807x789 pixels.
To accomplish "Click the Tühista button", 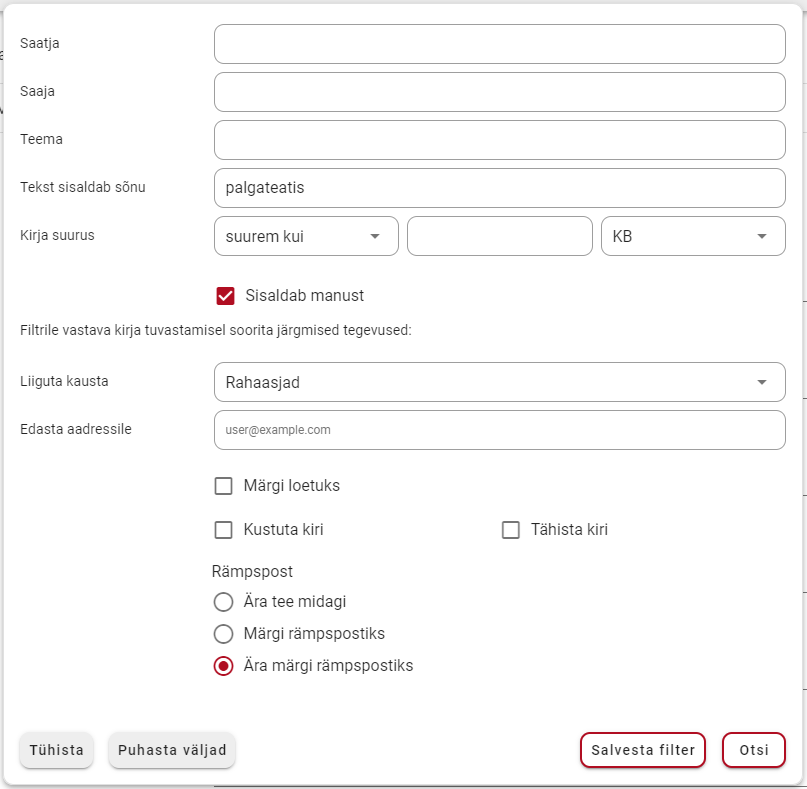I will pyautogui.click(x=57, y=750).
